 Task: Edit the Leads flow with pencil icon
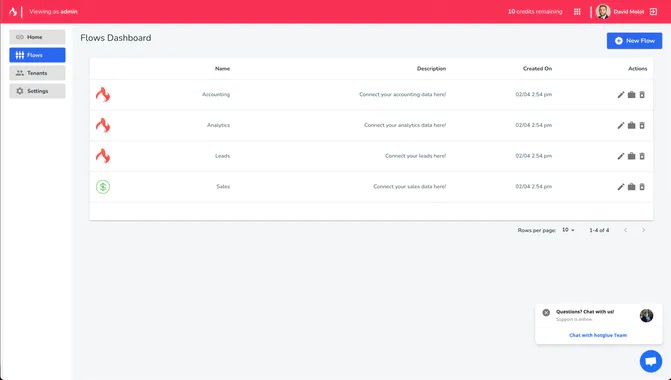click(621, 156)
